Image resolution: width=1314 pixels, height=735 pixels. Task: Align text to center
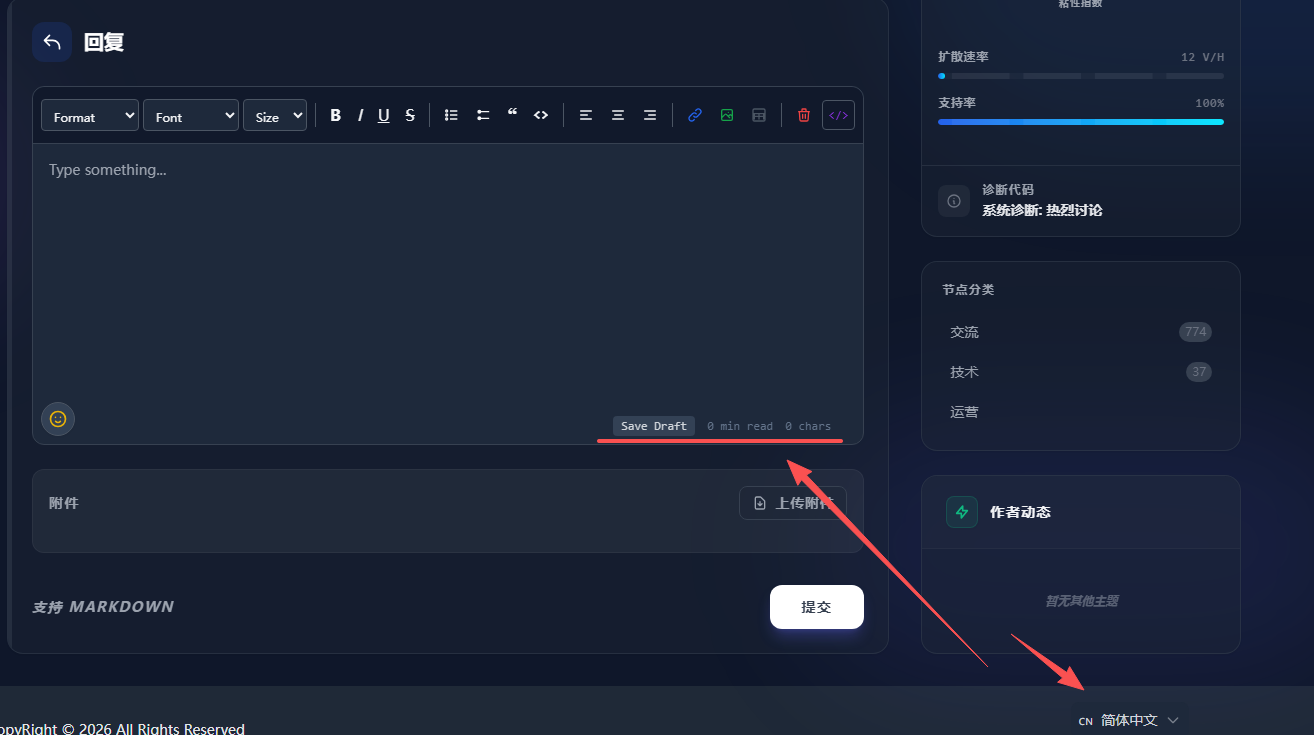pos(618,115)
